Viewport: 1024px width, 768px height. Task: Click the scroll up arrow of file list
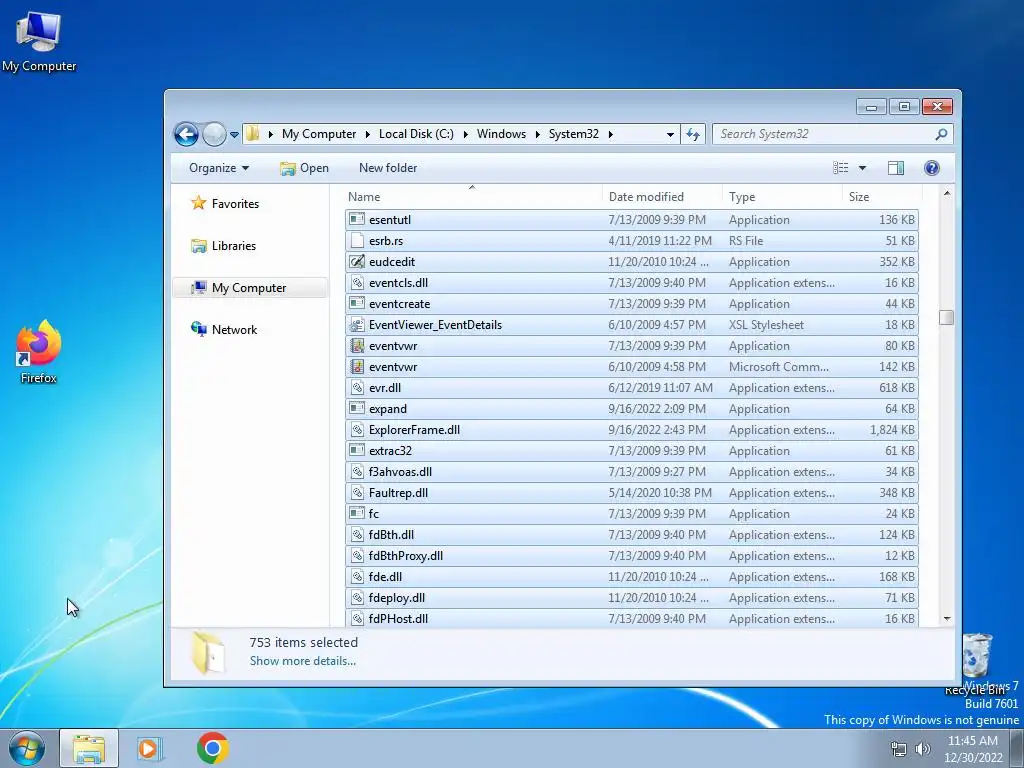(947, 194)
